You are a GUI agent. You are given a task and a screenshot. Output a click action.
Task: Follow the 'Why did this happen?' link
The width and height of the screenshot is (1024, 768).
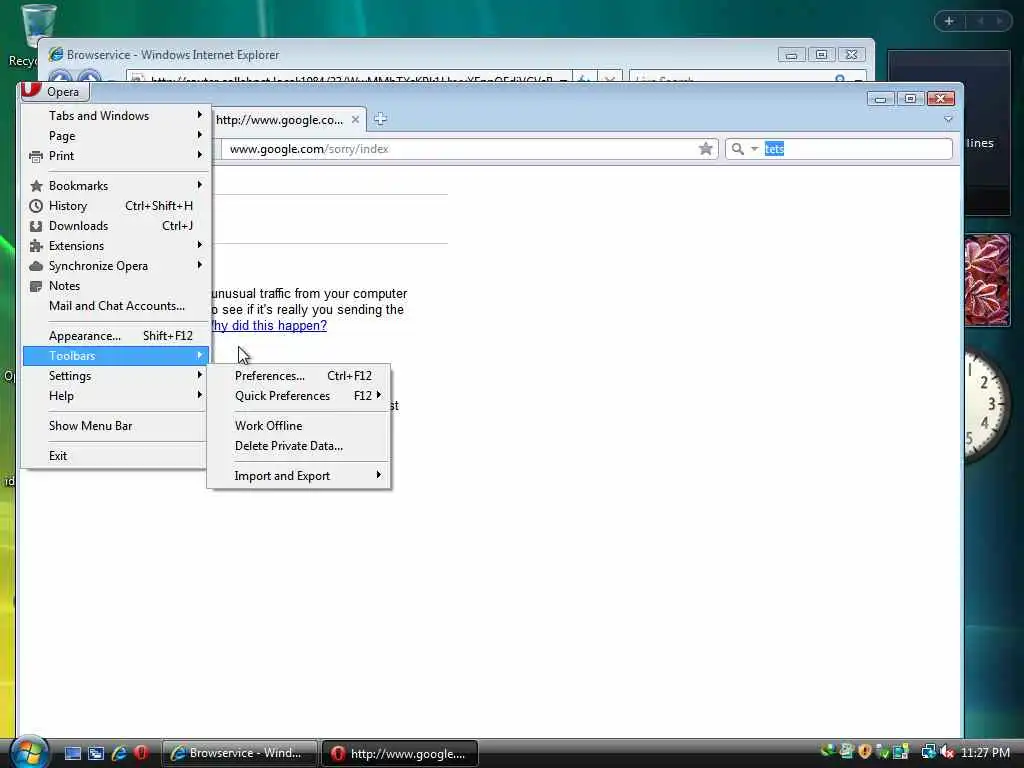pyautogui.click(x=269, y=325)
